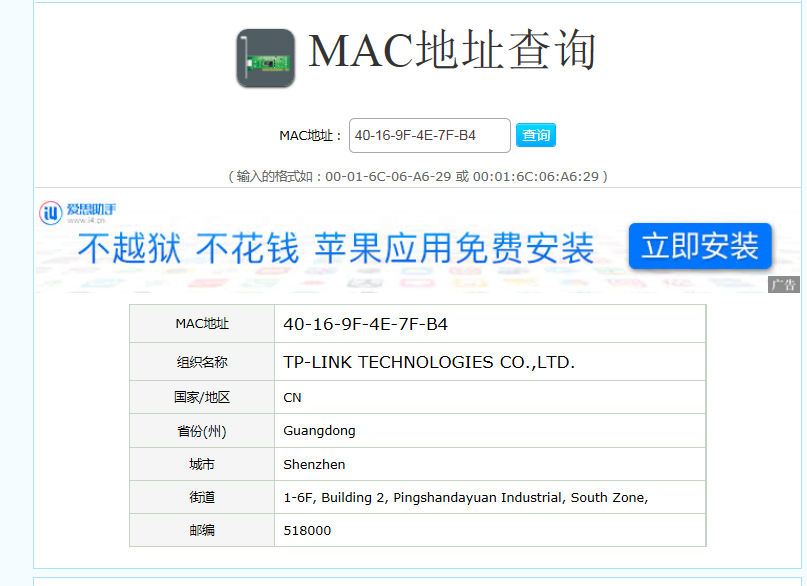The height and width of the screenshot is (586, 807).
Task: Click the 查询 search button
Action: 536,135
